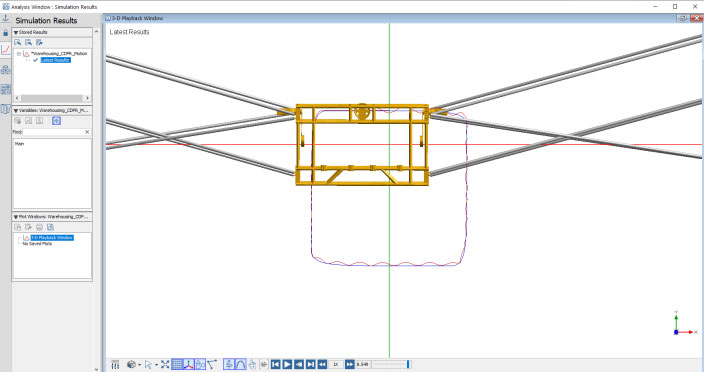Click the increase playback speed button
This screenshot has height=372, width=704.
point(349,364)
